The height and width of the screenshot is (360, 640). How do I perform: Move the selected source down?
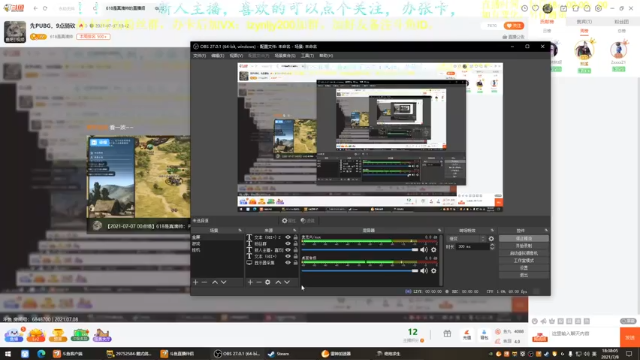click(x=287, y=282)
